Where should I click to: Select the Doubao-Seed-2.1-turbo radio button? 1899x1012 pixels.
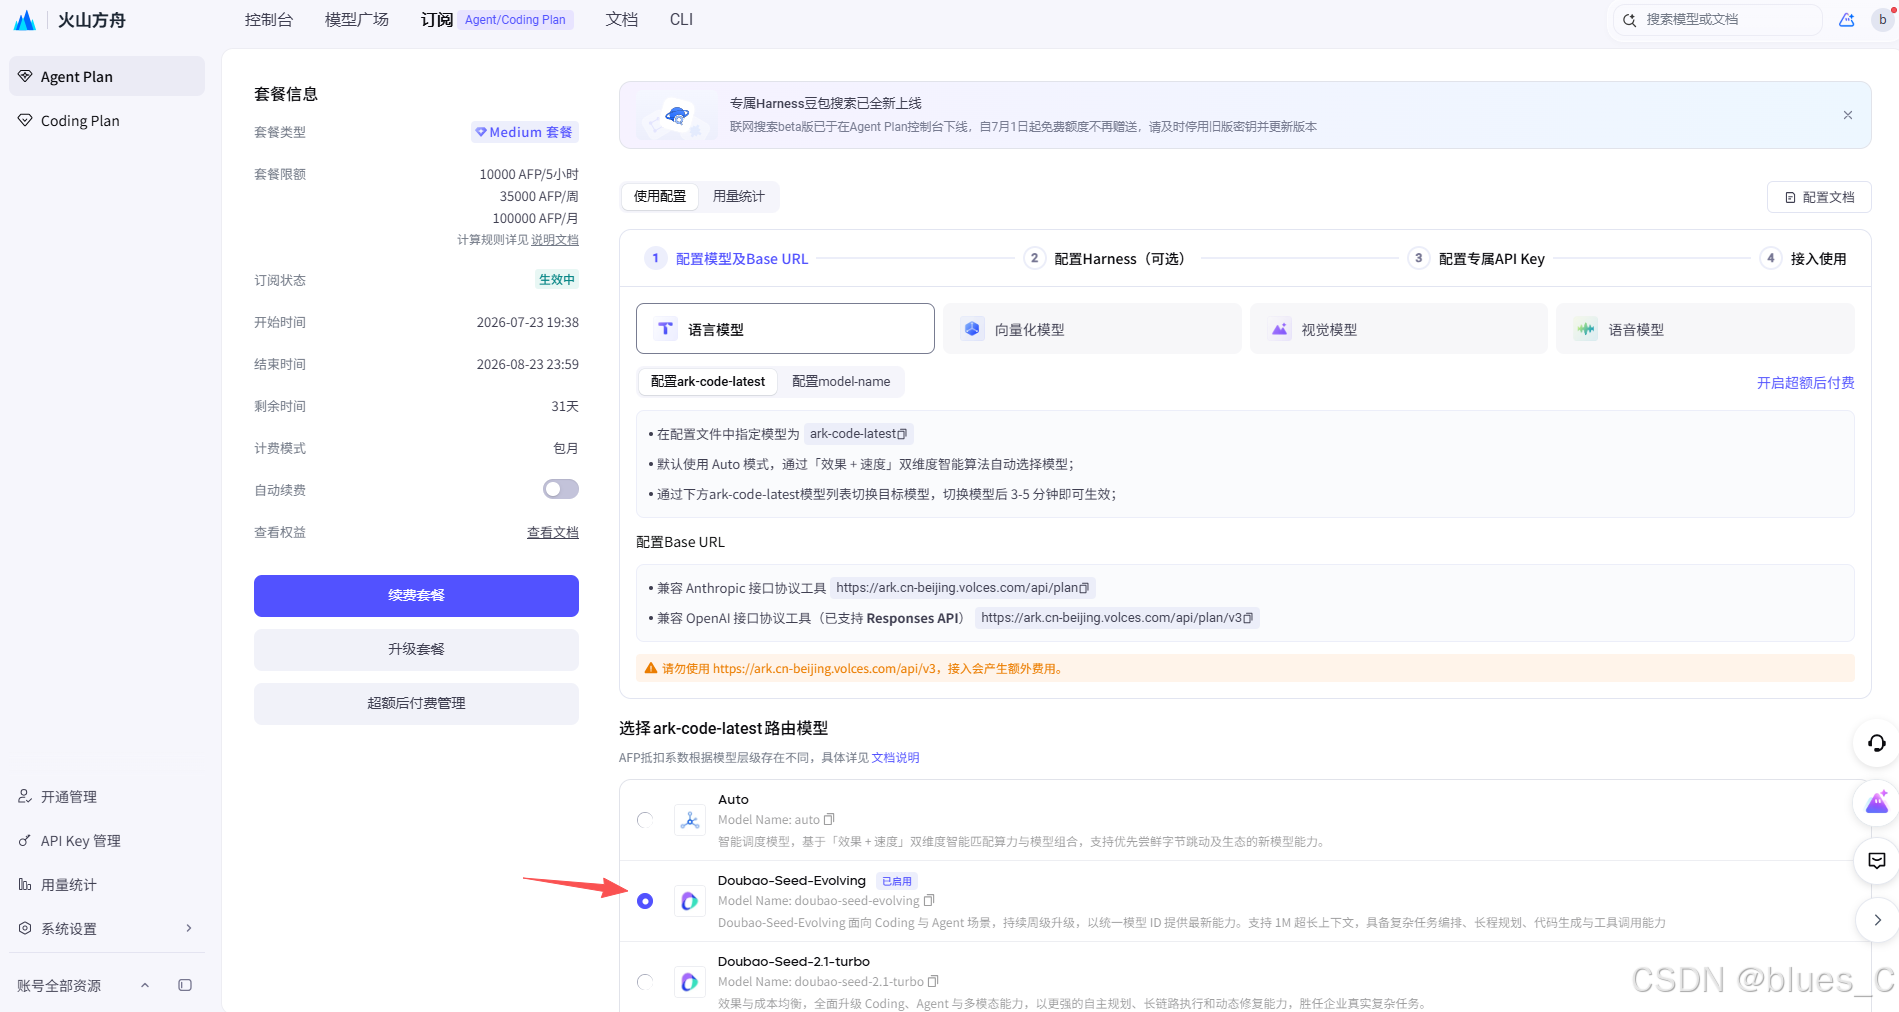pos(645,982)
